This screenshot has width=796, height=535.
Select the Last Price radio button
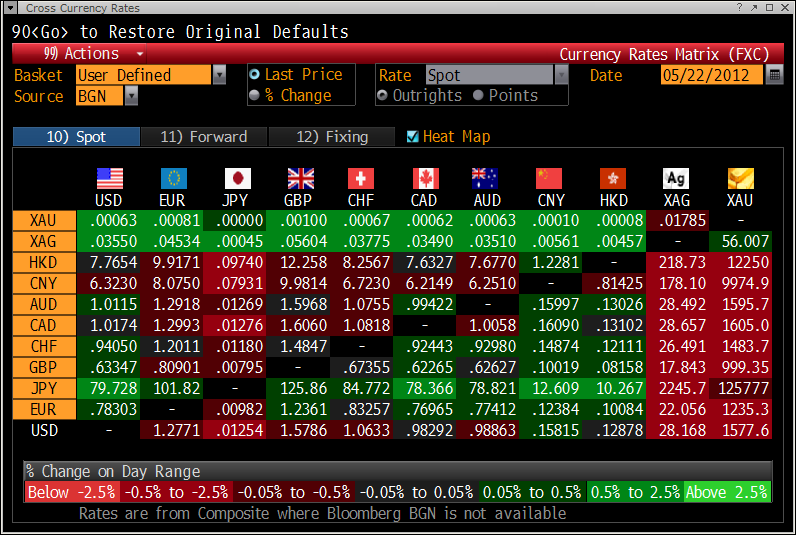click(255, 75)
